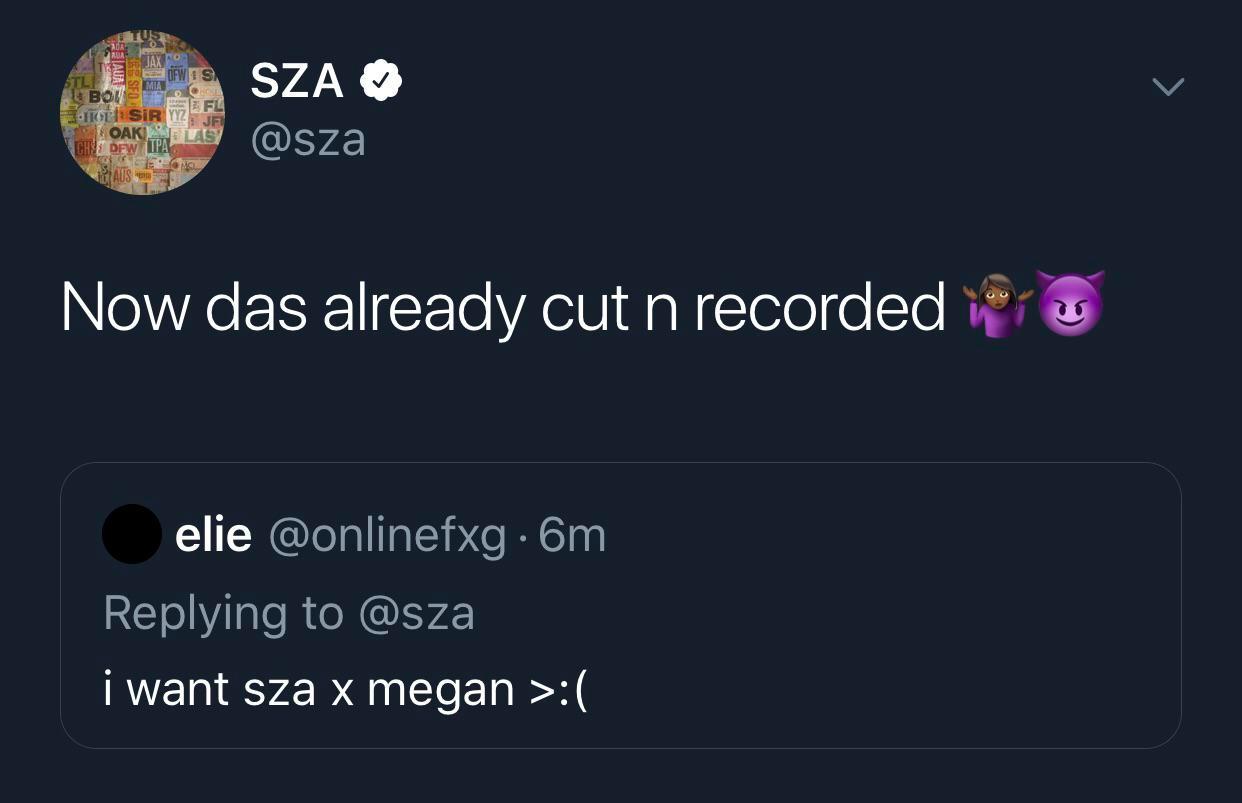Screen dimensions: 1242x803
Task: Click the @sza username handle
Action: pyautogui.click(x=306, y=140)
